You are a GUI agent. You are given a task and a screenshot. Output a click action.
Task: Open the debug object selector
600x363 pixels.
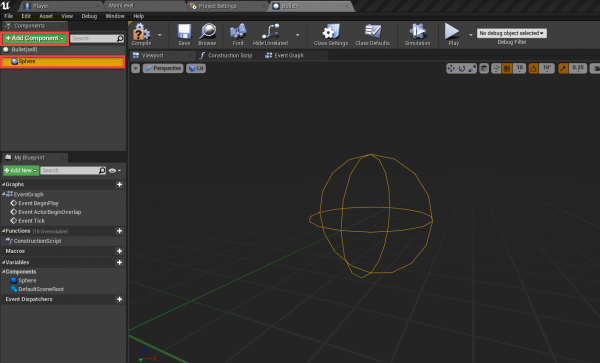512,33
